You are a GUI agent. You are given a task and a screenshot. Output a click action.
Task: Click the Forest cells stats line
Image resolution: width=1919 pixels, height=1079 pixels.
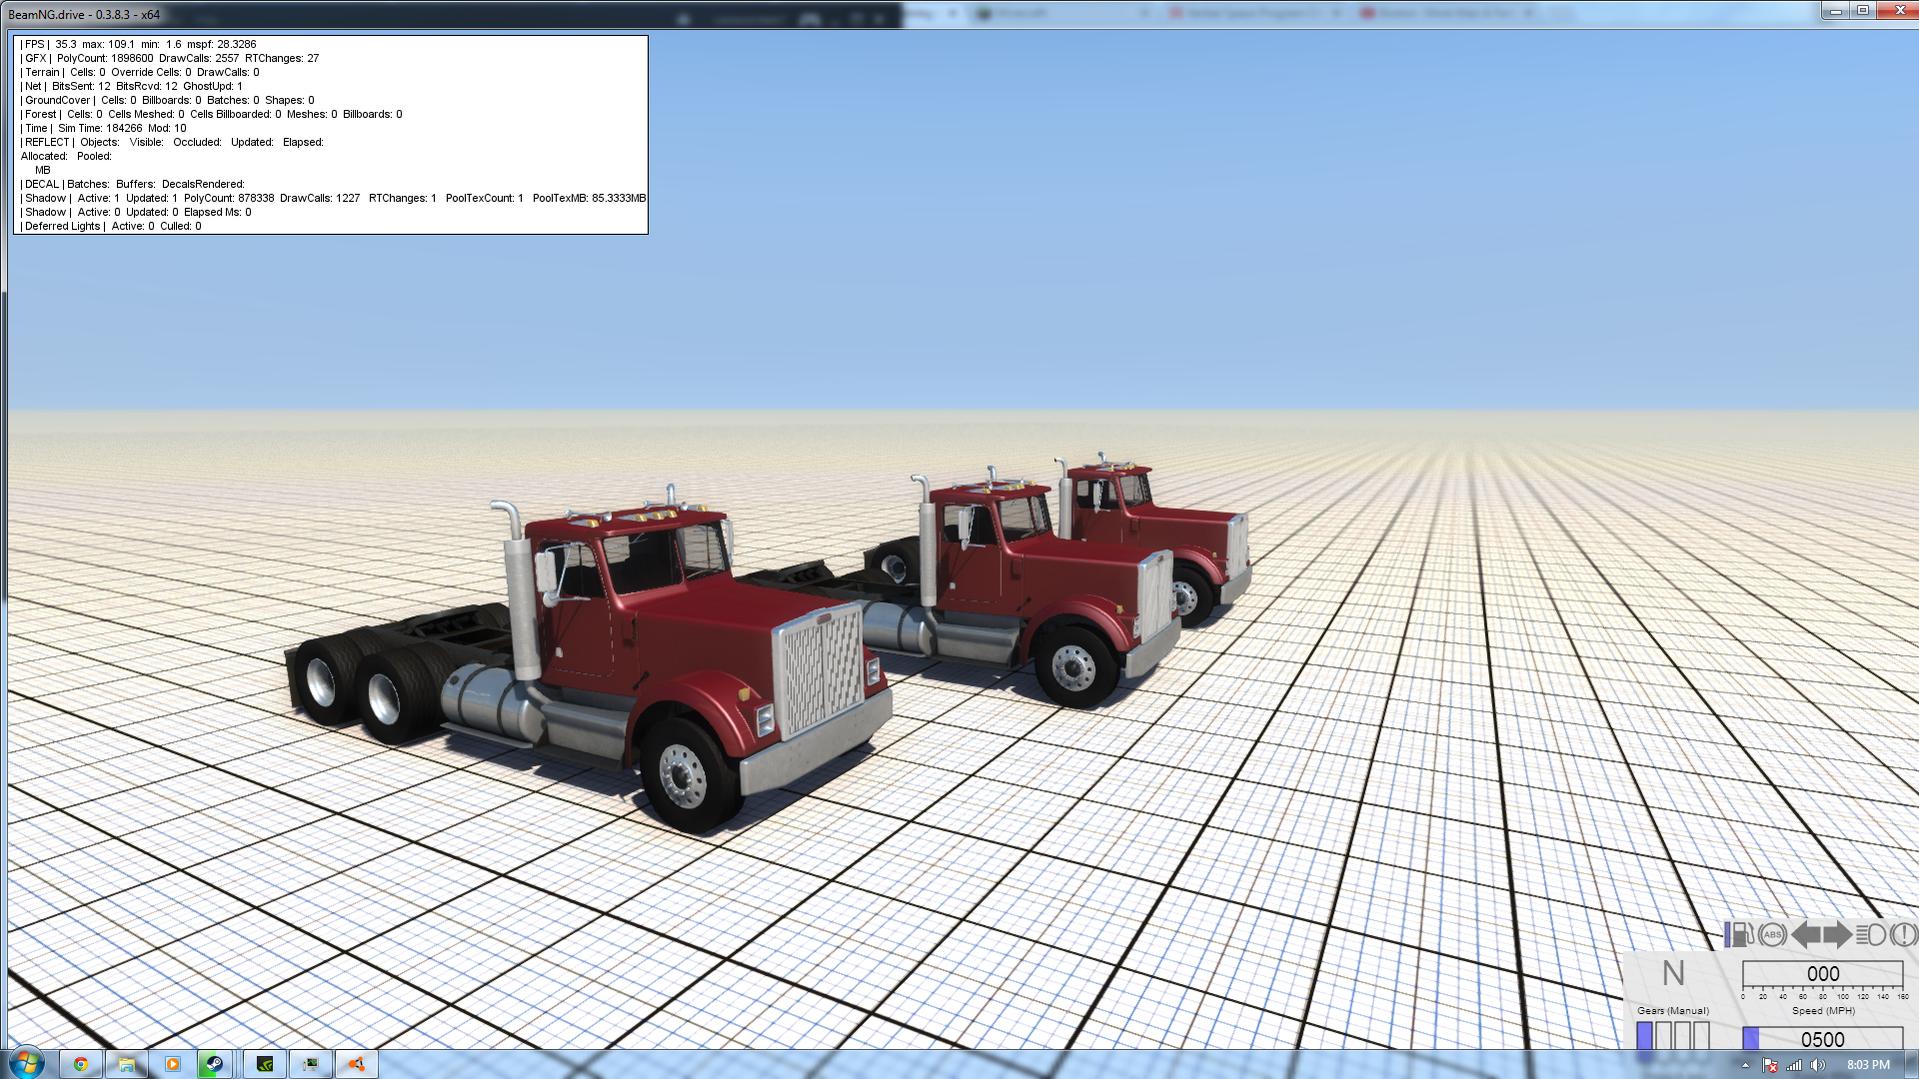(211, 114)
